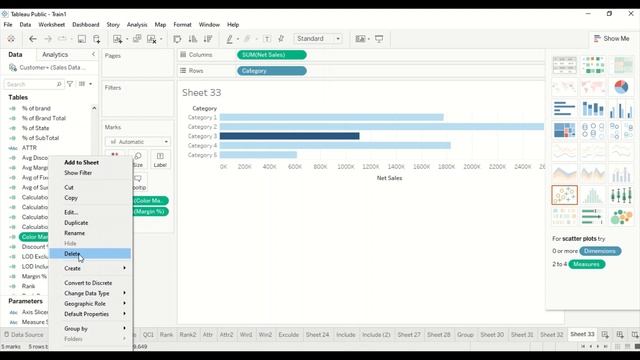640x360 pixels.
Task: Click the dark blue Category 3 bar
Action: point(289,136)
